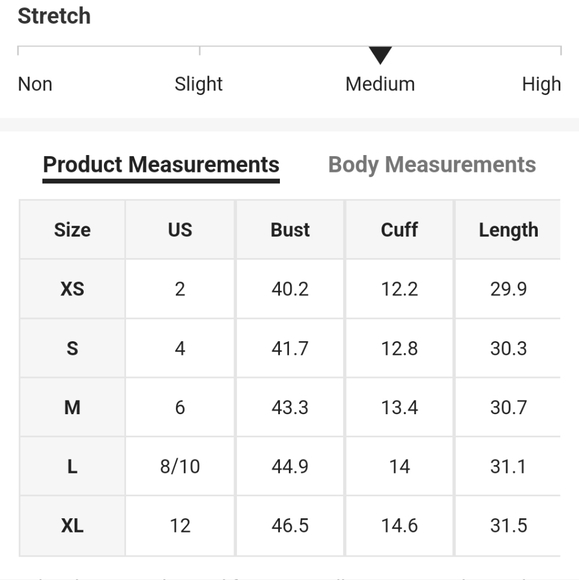This screenshot has height=580, width=579.
Task: Click the High stretch label
Action: (x=541, y=84)
